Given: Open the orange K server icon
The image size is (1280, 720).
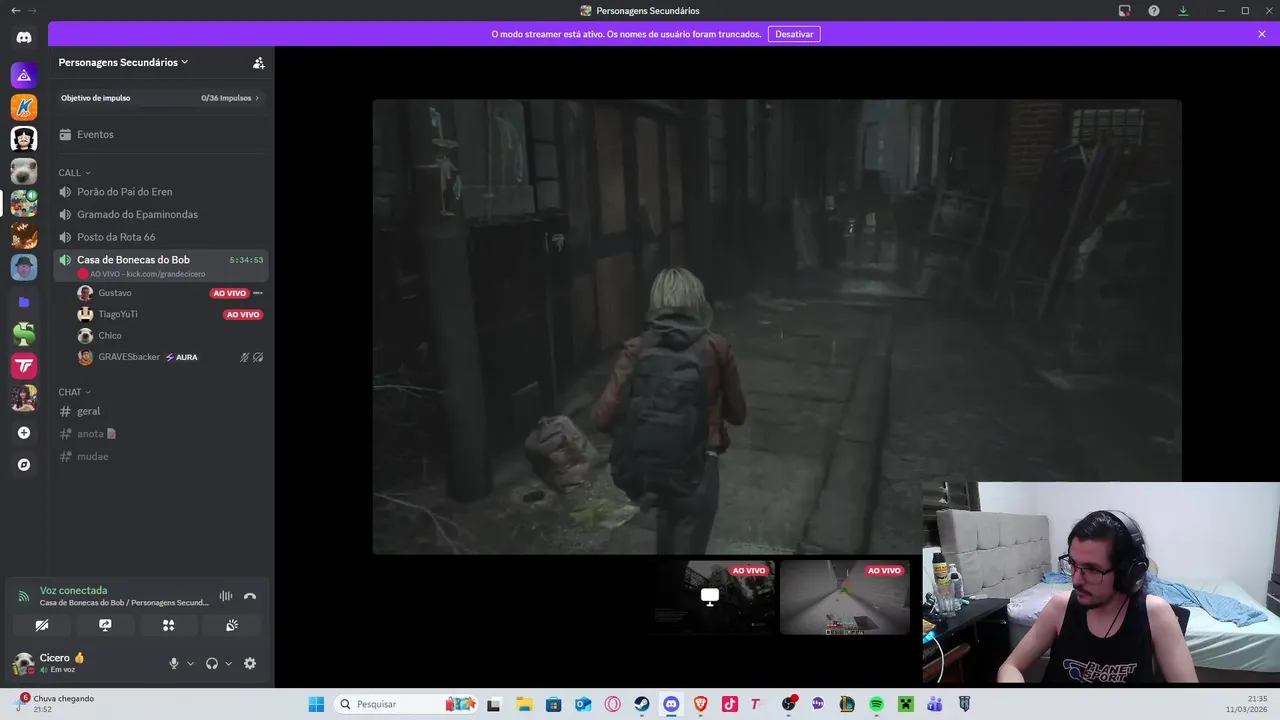Looking at the screenshot, I should coord(24,107).
